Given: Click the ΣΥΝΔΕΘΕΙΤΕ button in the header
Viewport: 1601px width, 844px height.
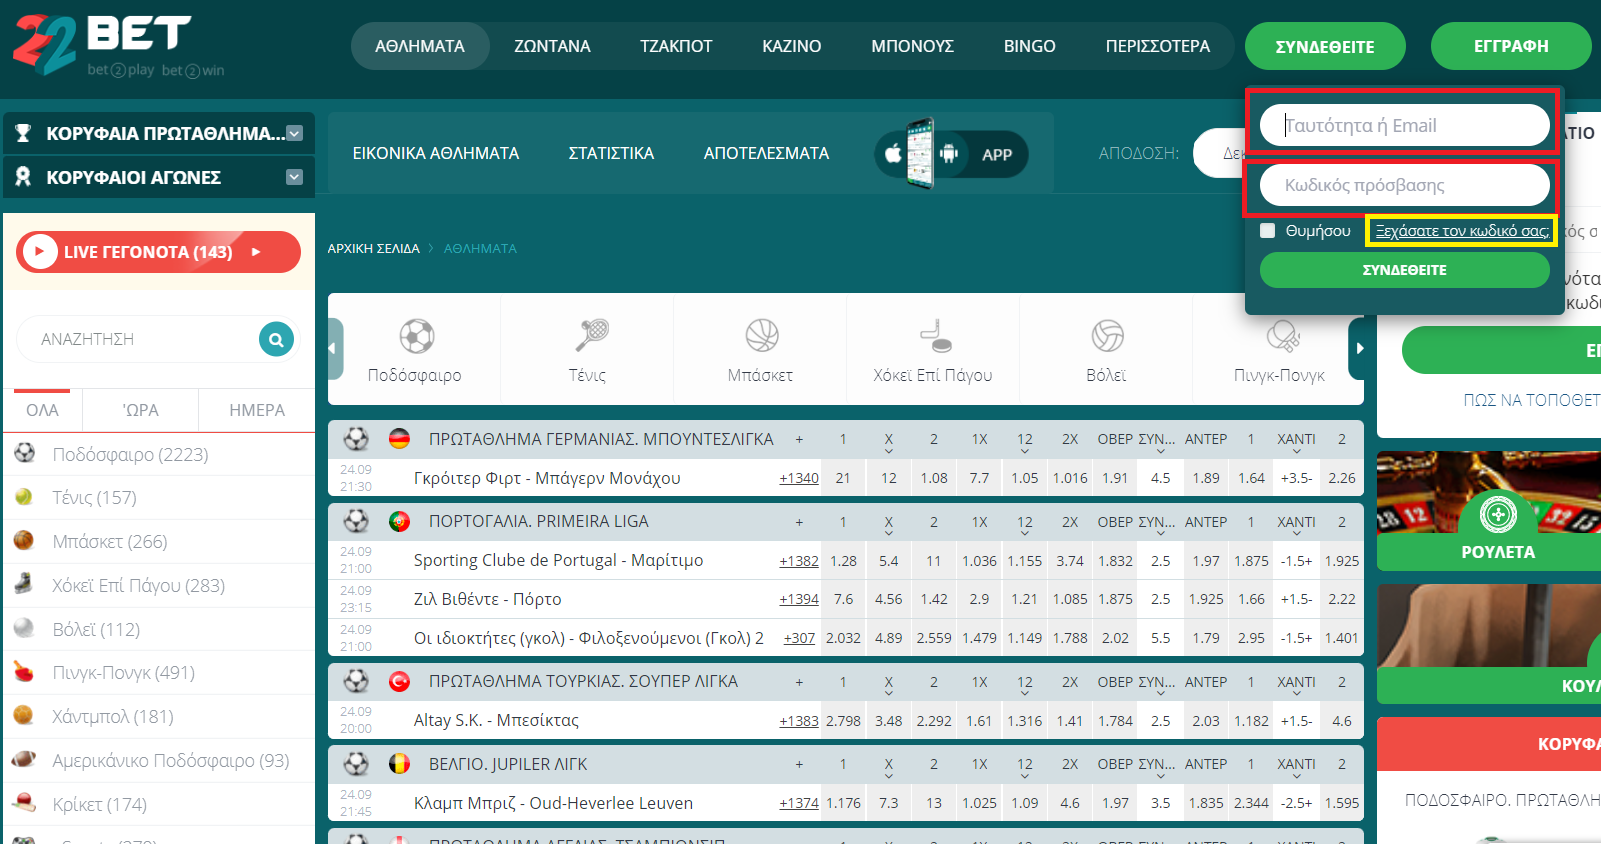Looking at the screenshot, I should click(1325, 46).
